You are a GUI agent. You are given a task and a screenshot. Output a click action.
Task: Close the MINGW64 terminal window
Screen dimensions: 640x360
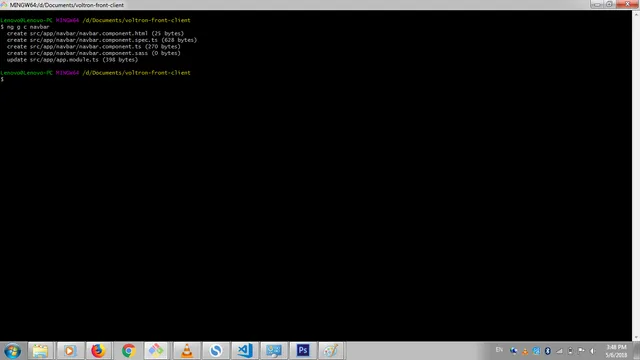click(627, 4)
